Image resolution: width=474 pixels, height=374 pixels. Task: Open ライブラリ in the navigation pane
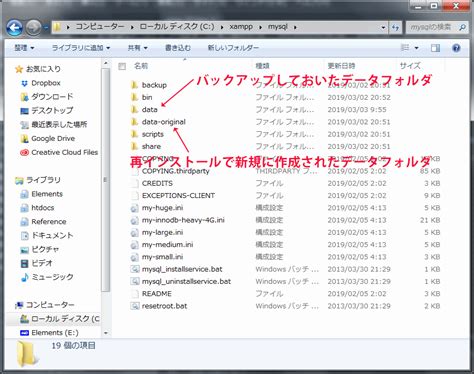point(43,180)
